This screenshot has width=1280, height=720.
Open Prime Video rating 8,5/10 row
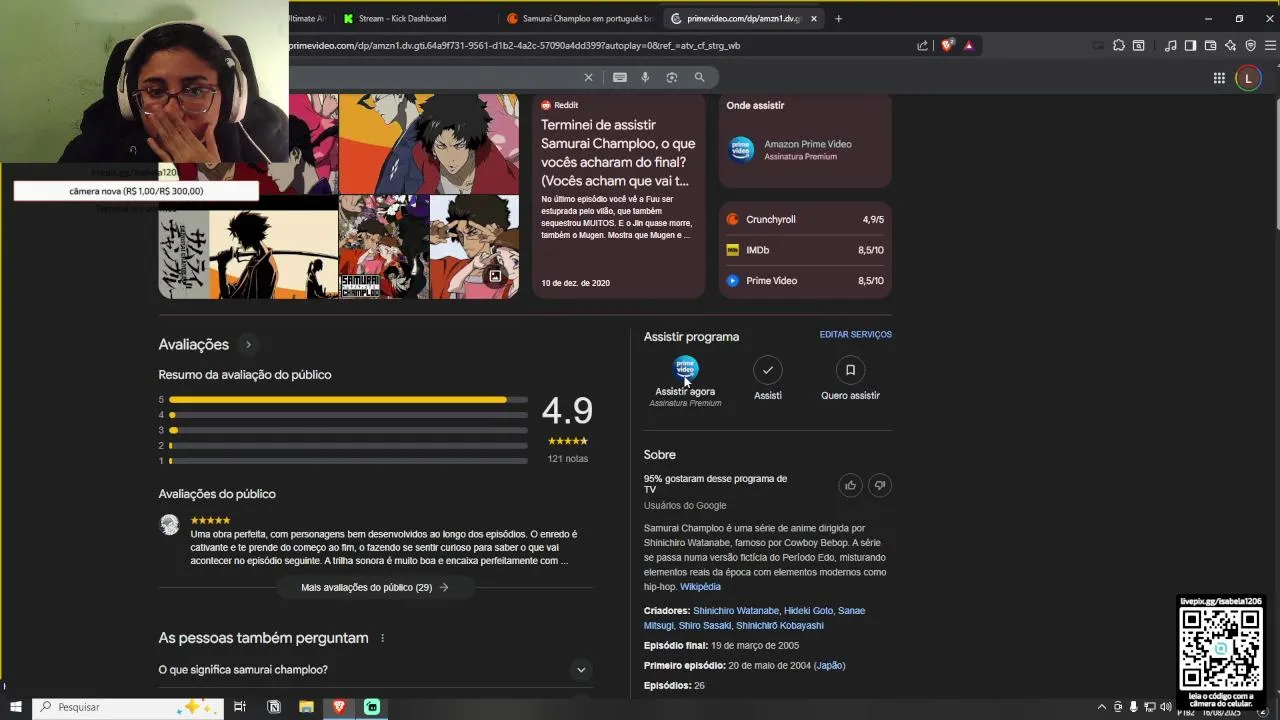tap(805, 281)
